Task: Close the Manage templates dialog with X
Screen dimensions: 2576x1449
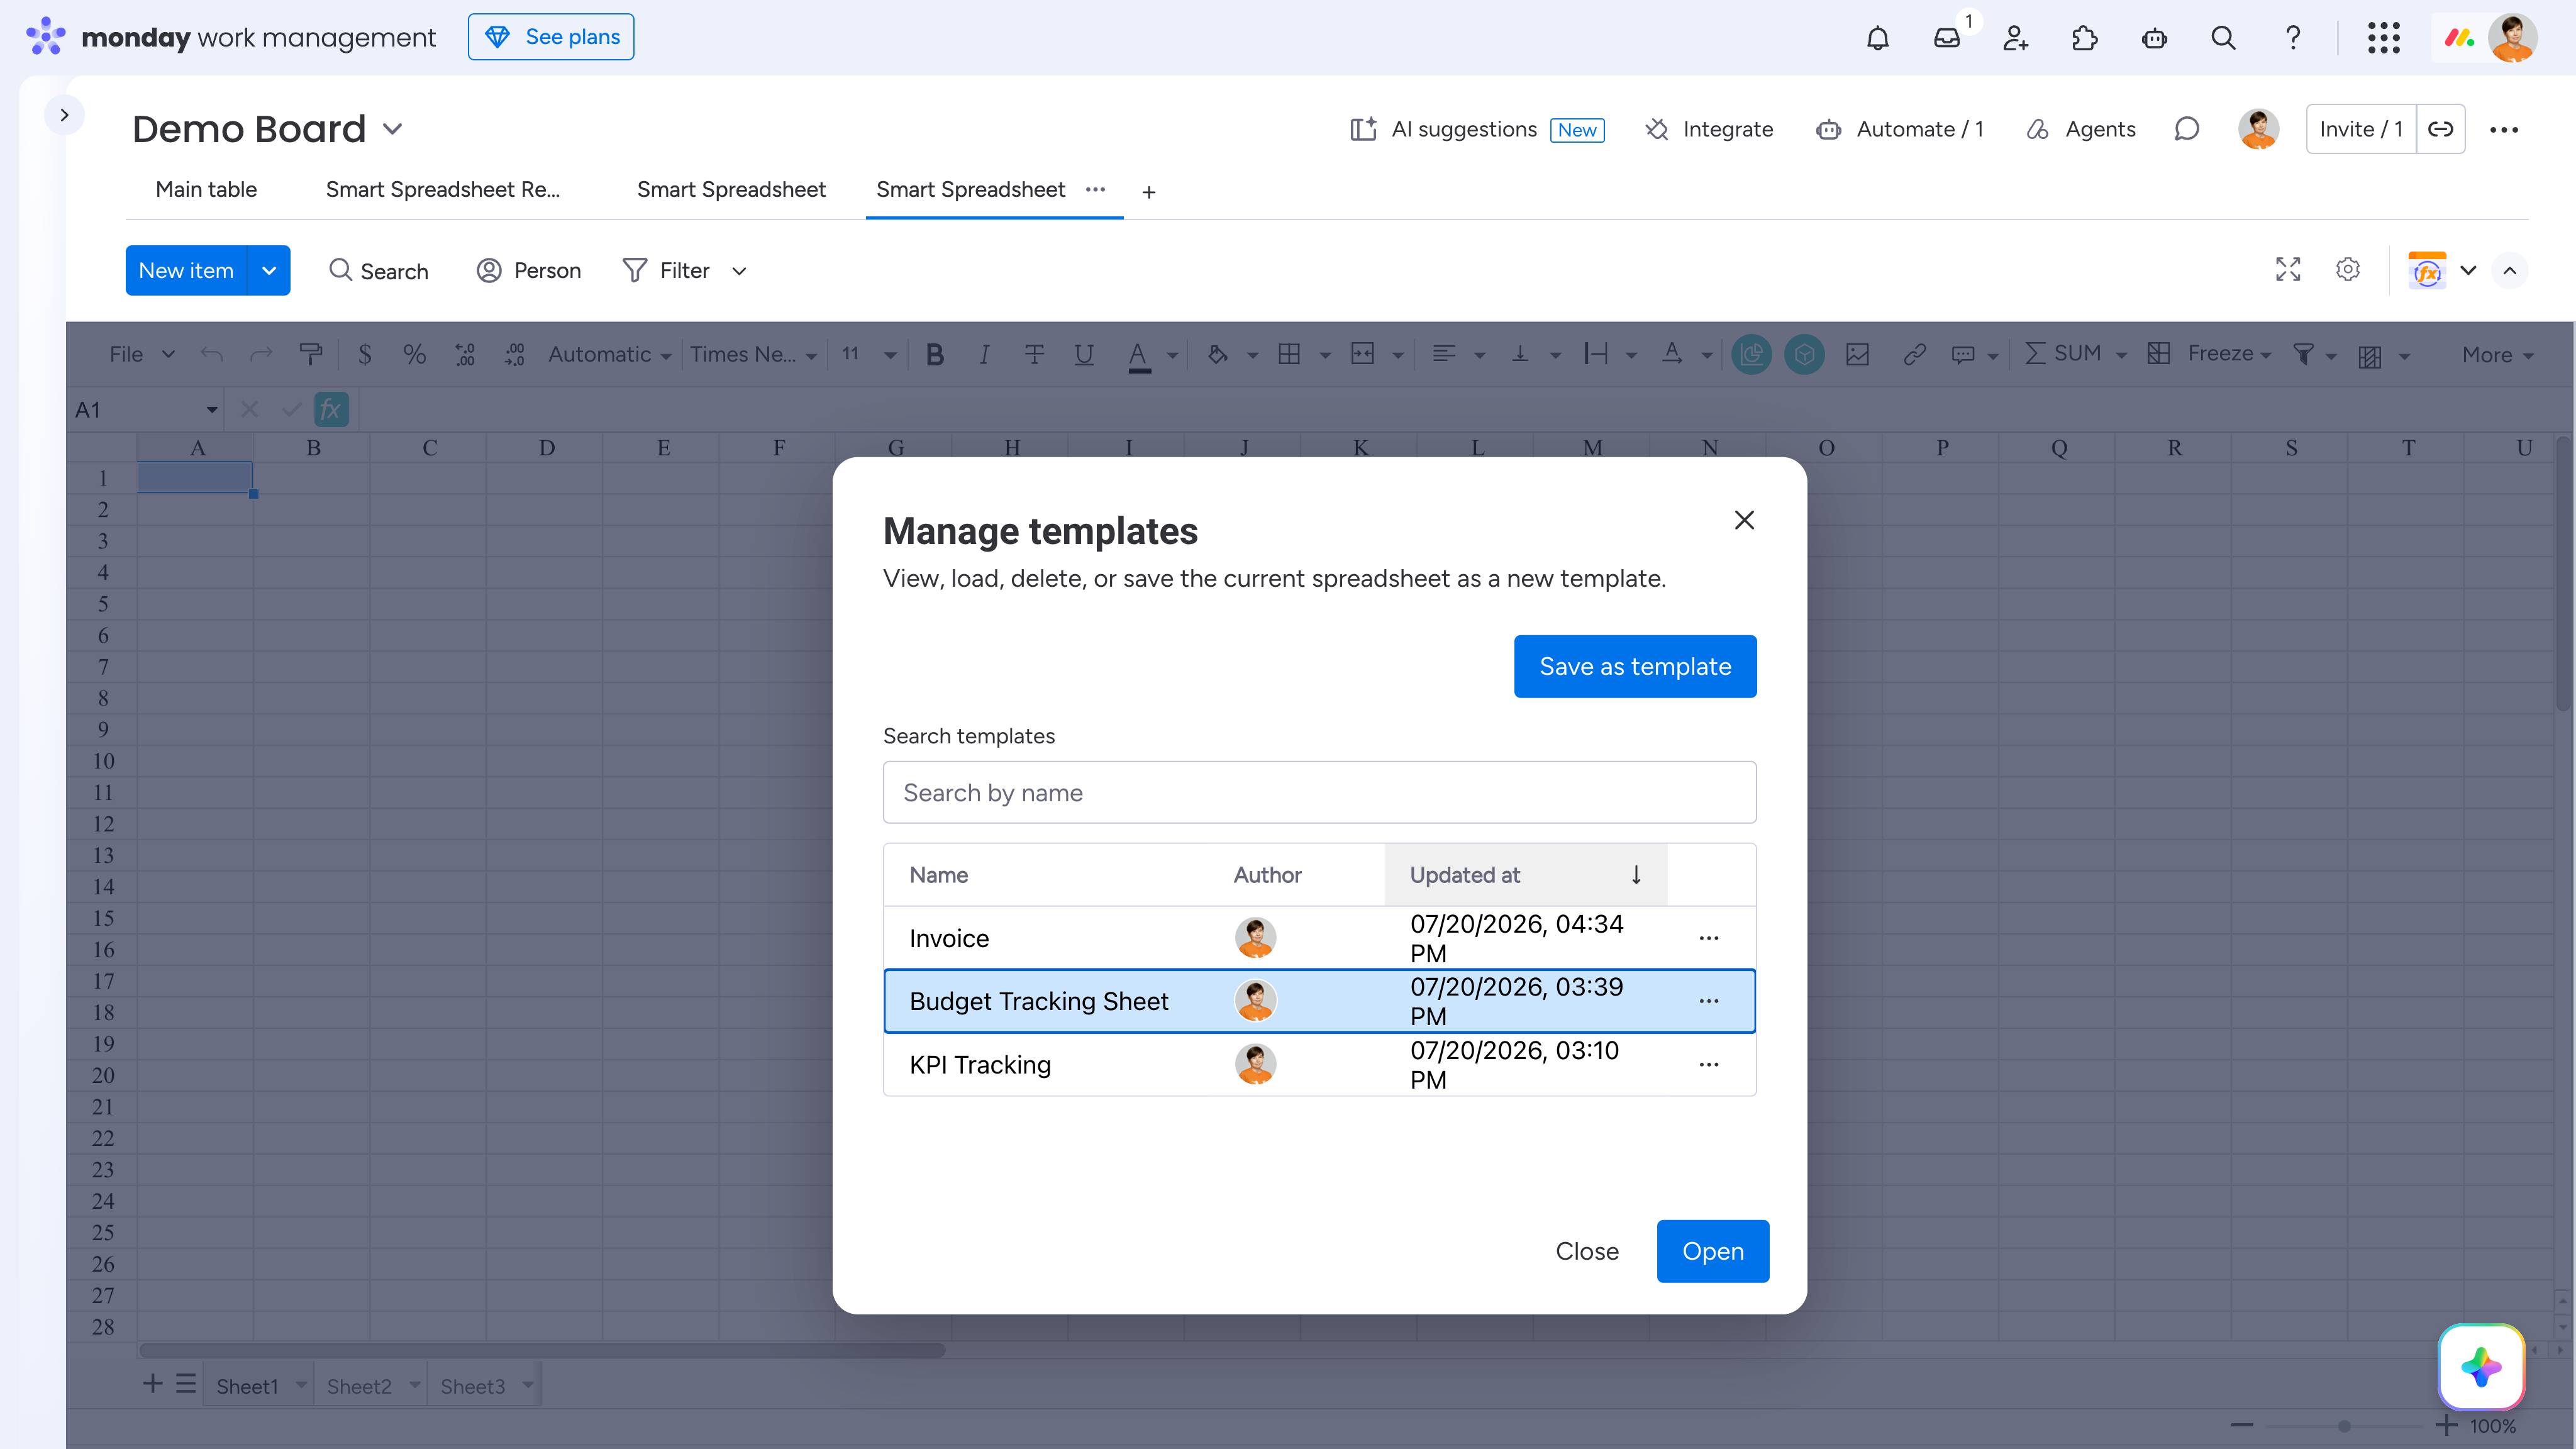Action: tap(1744, 520)
